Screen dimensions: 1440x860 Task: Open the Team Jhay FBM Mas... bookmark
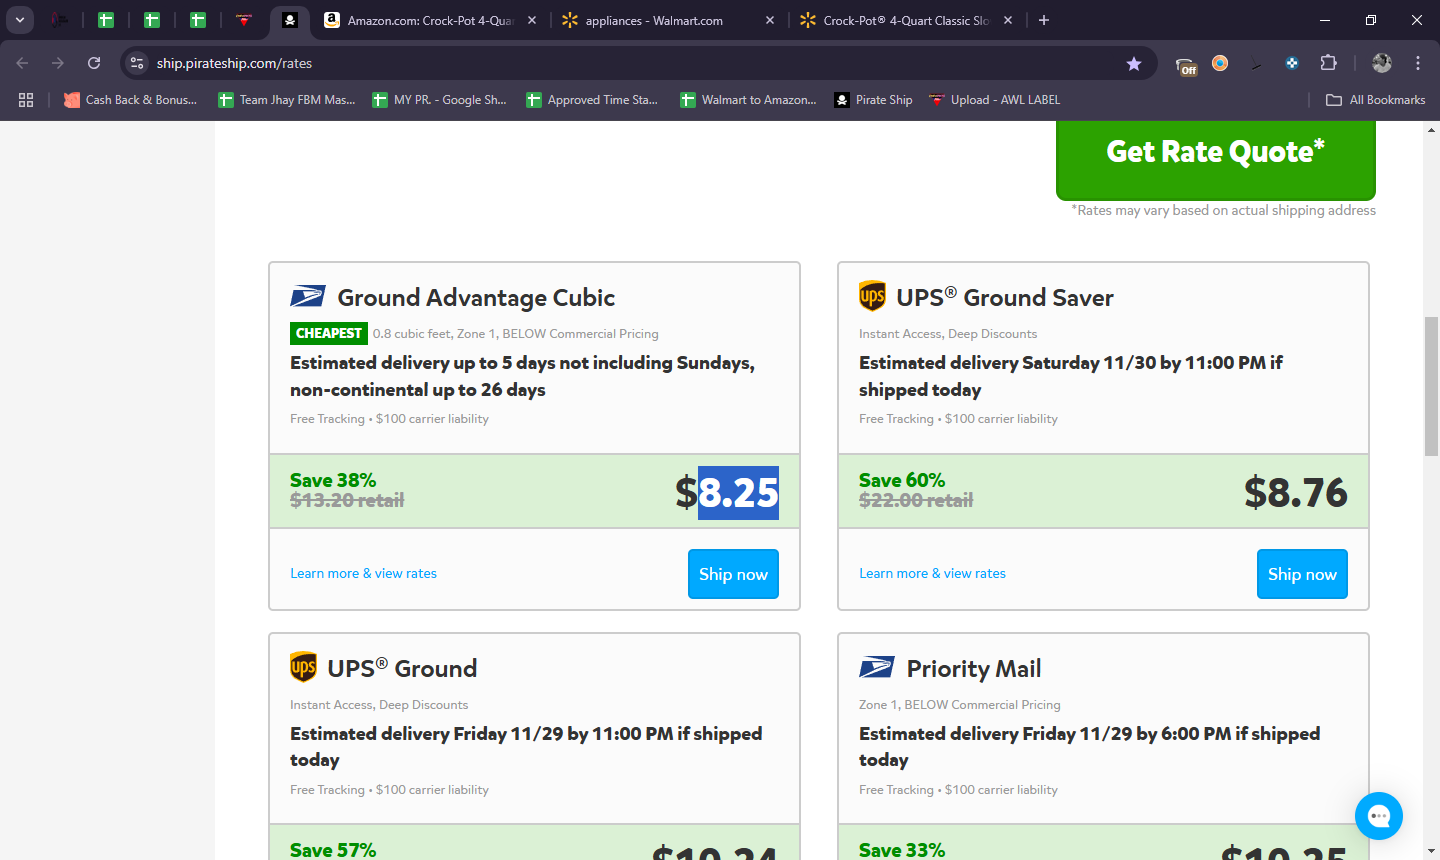click(287, 100)
